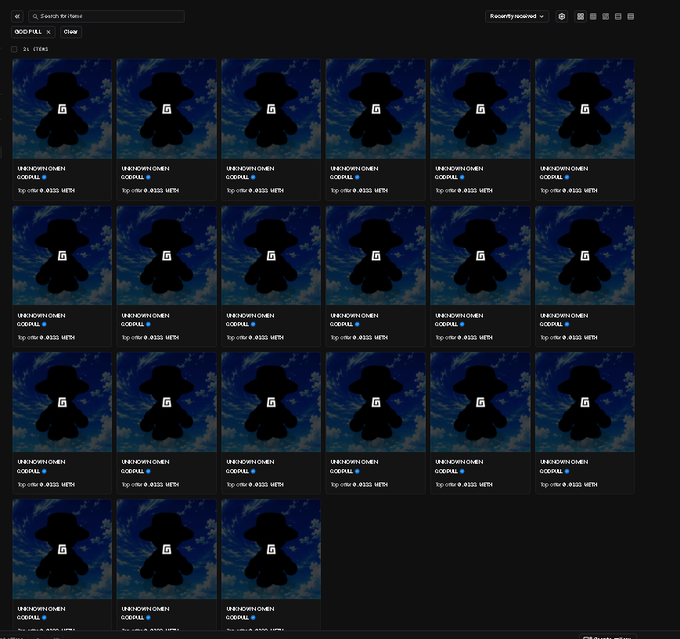Screen dimensions: 680x639
Task: Open the last UNKNOWN OMEN thumbnail in third row
Action: [x=585, y=402]
